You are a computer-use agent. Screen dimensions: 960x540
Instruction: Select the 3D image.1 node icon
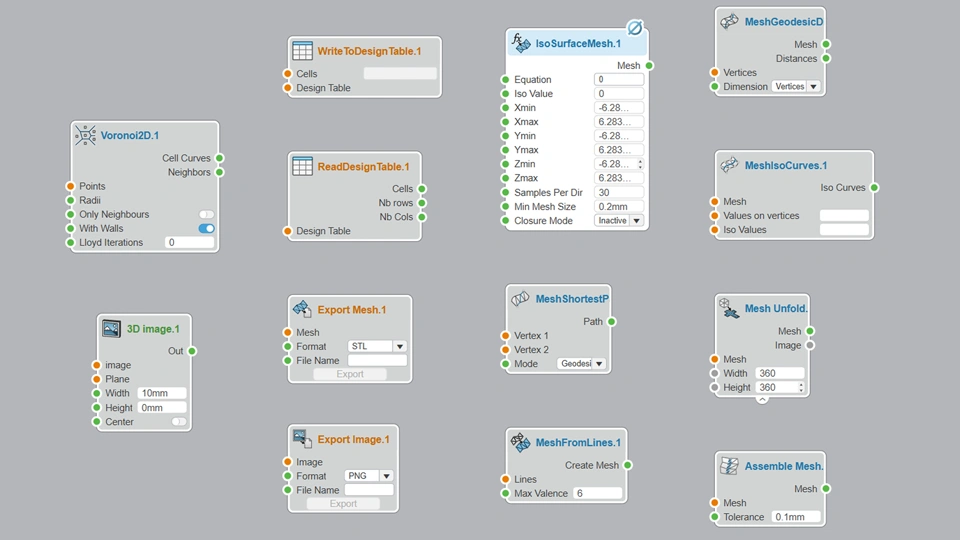(x=111, y=329)
